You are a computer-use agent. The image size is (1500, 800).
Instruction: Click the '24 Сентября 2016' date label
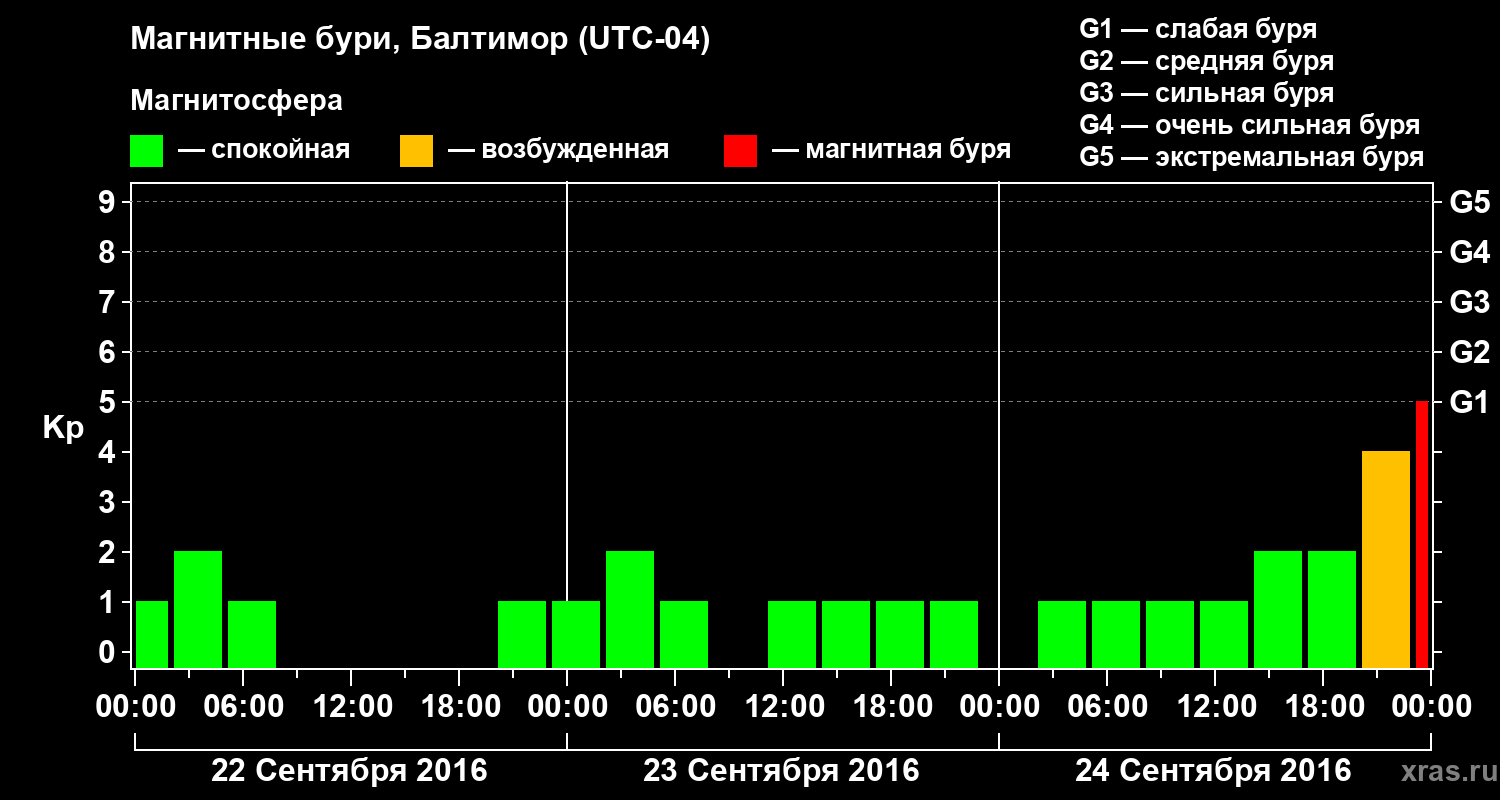(x=1213, y=771)
